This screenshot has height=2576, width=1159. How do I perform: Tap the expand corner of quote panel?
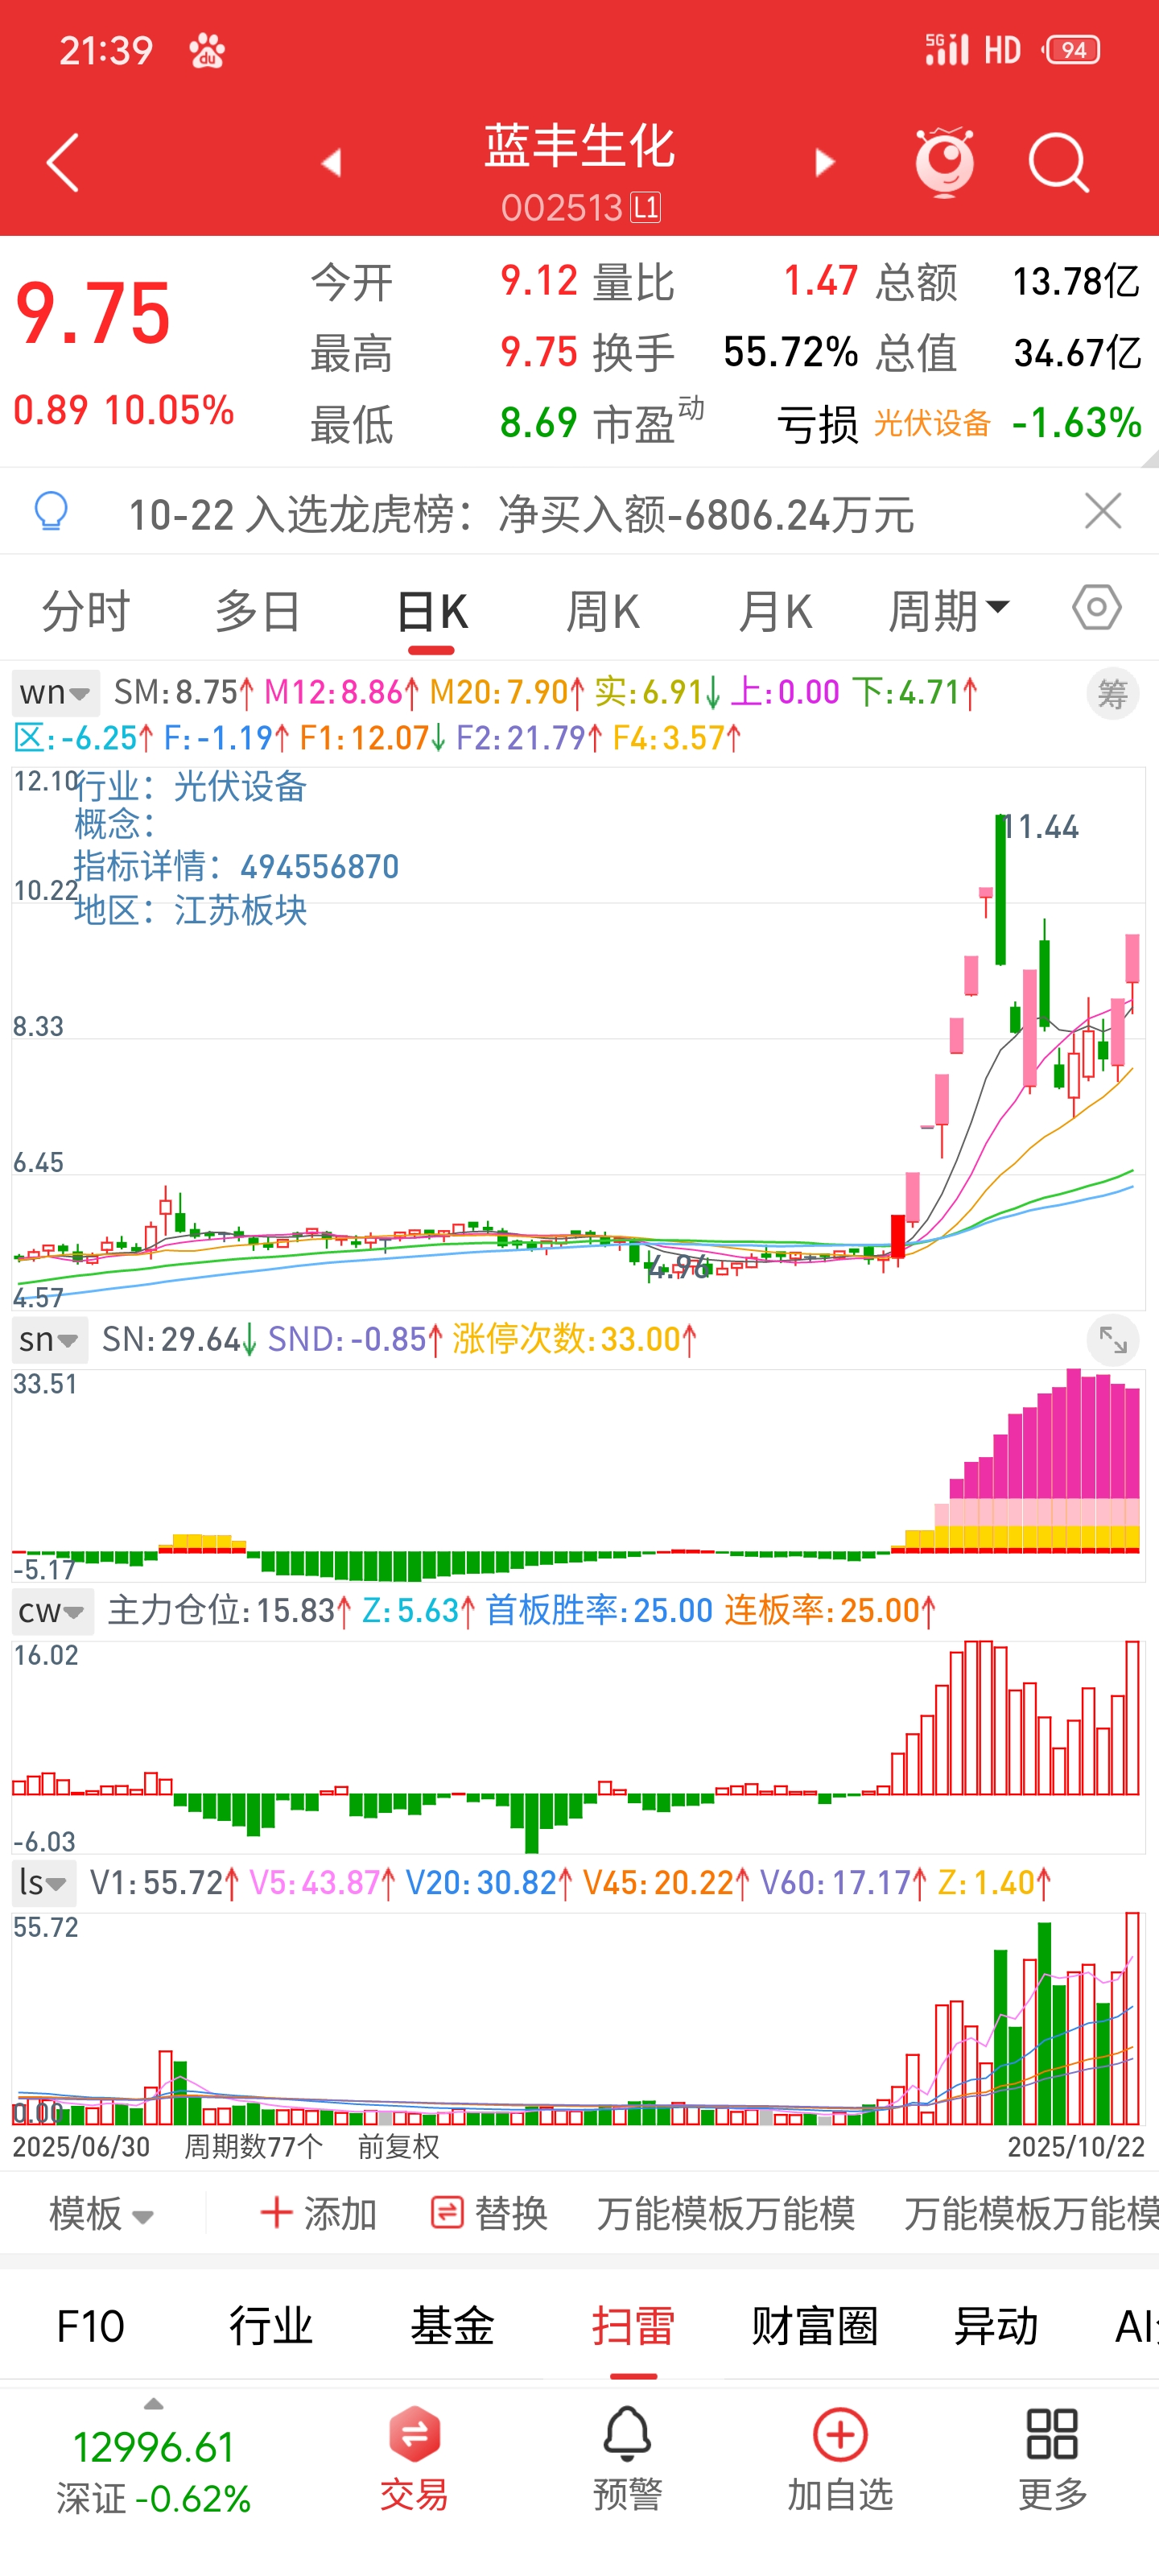coord(1149,458)
